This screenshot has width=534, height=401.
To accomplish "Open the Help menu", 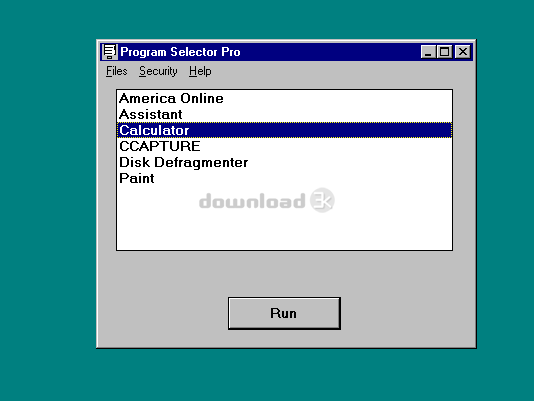I will (200, 71).
